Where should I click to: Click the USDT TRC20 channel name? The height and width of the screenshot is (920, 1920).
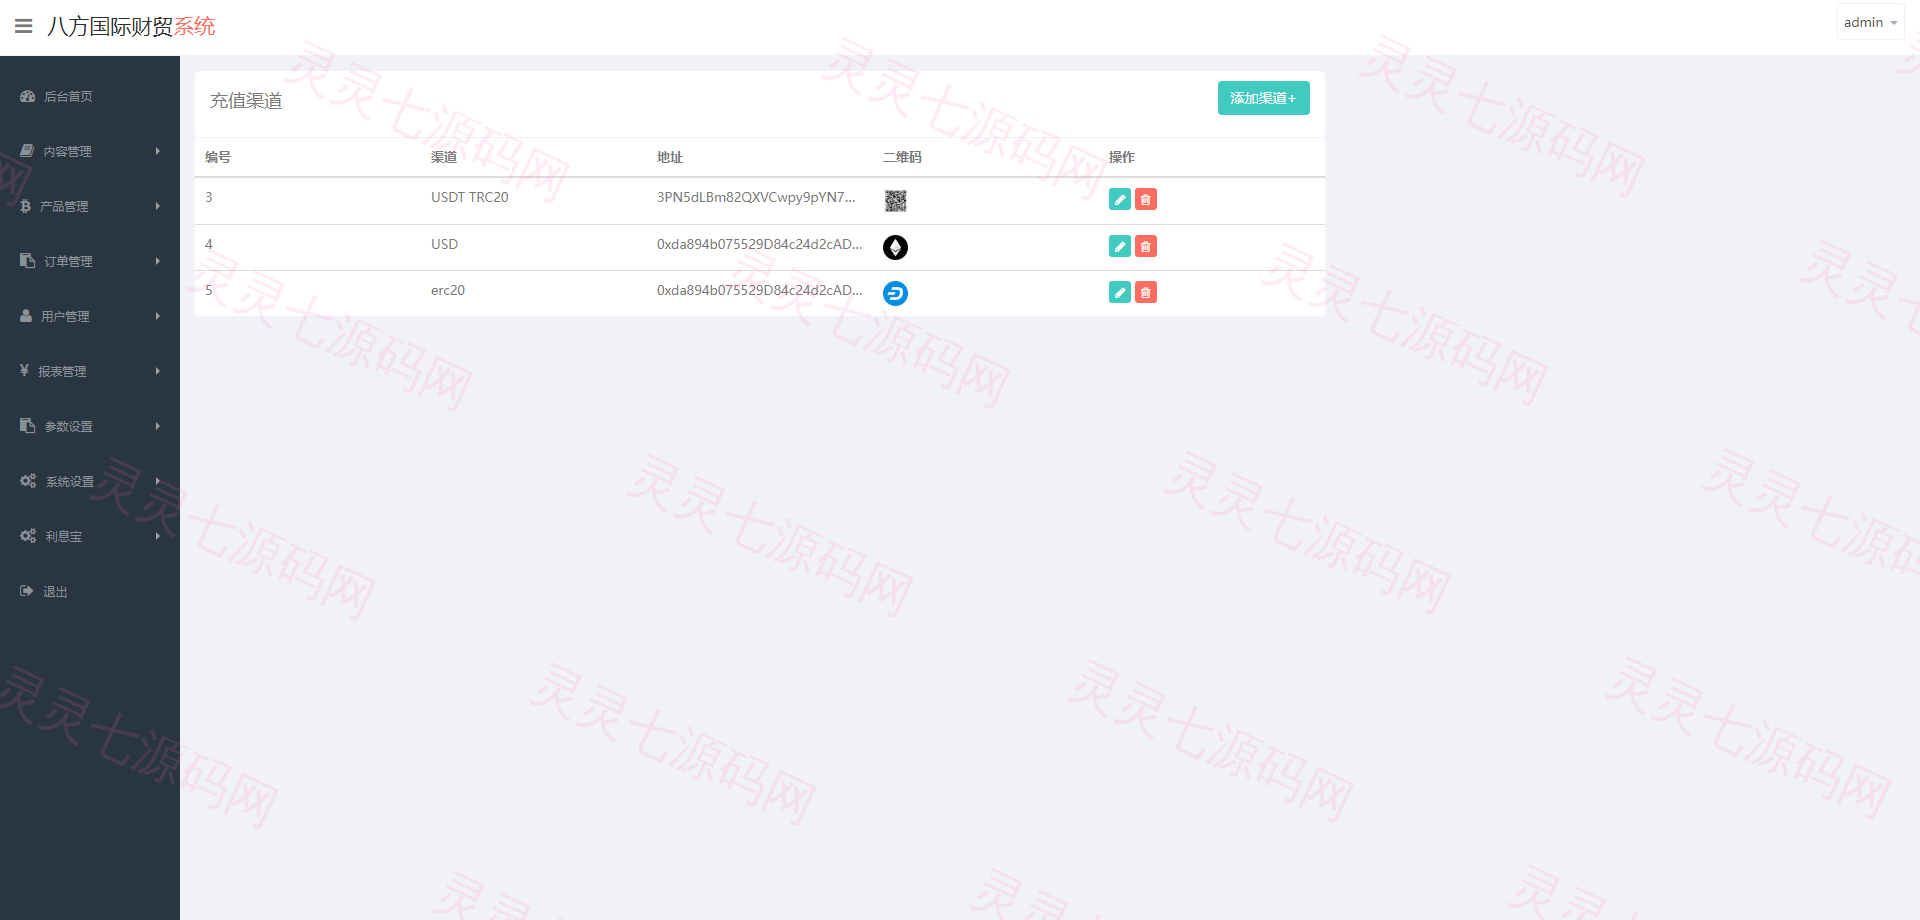coord(469,197)
